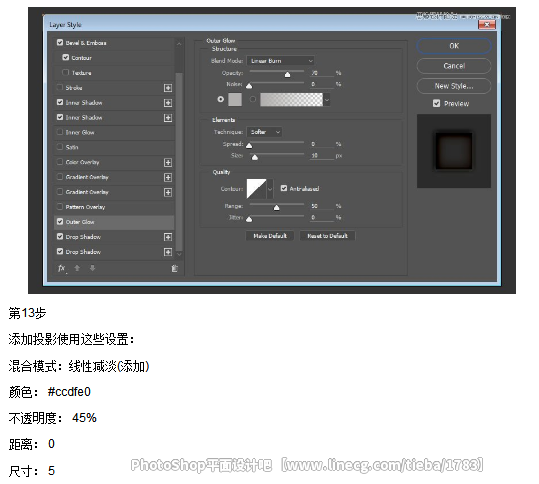Open the fx effects menu icon
The width and height of the screenshot is (539, 484).
pos(62,268)
